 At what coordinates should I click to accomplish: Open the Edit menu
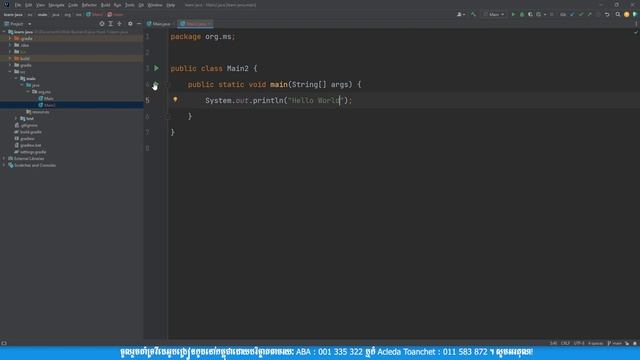[29, 5]
